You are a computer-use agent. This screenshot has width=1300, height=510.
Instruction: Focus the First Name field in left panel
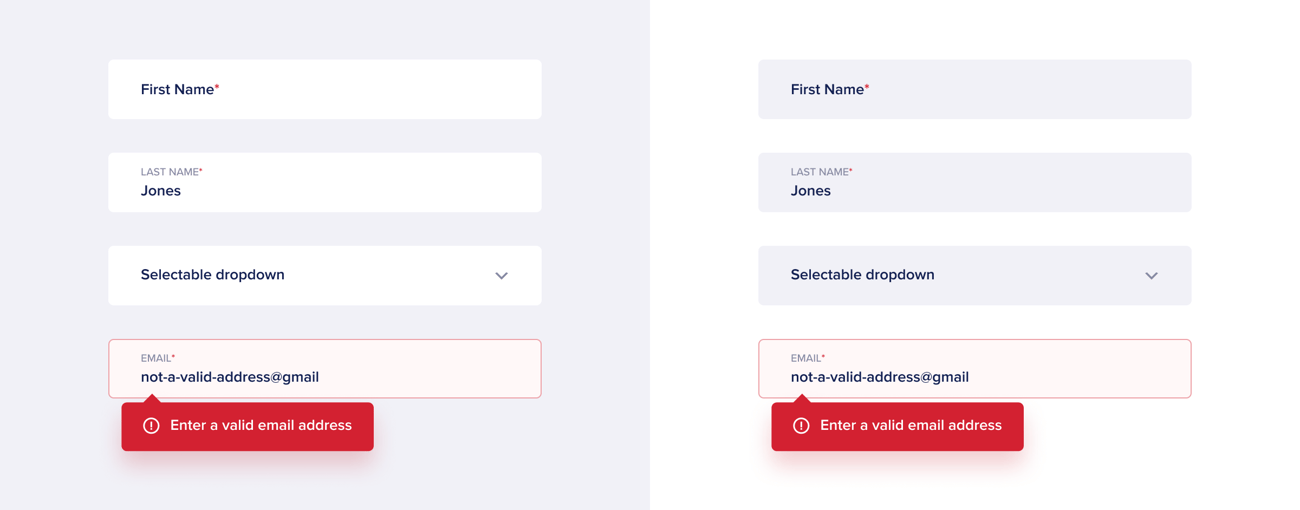324,89
